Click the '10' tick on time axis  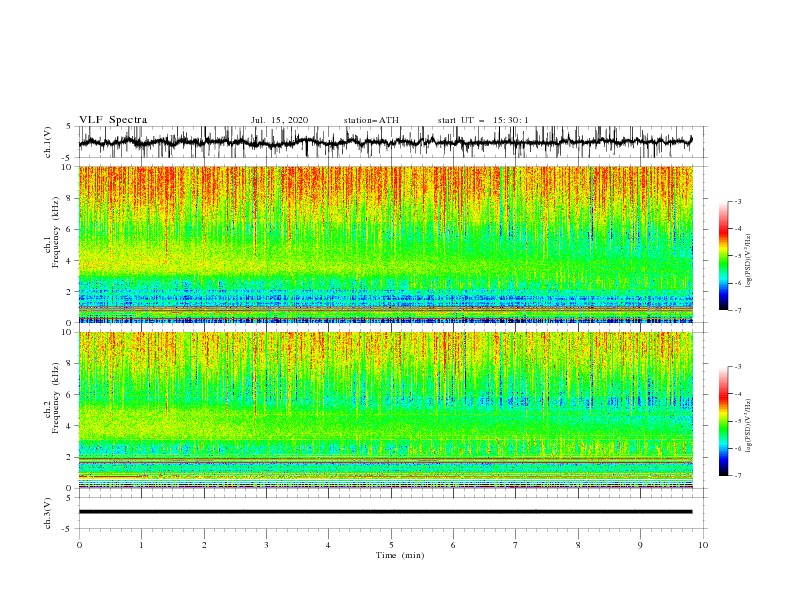click(x=703, y=545)
